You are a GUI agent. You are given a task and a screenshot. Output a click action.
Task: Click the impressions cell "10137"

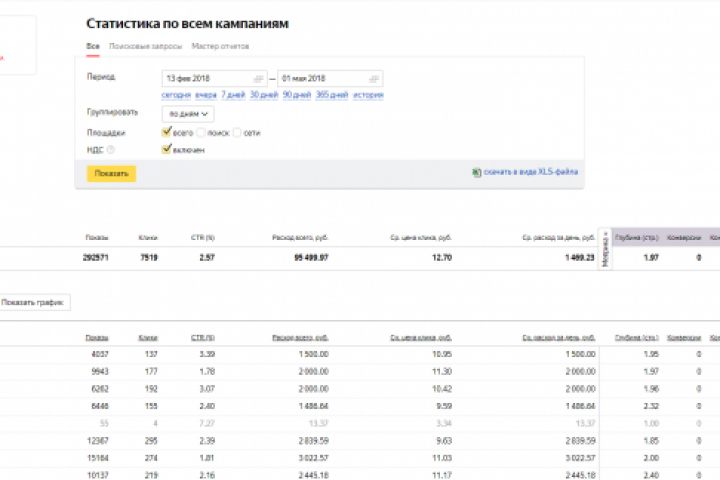click(97, 475)
